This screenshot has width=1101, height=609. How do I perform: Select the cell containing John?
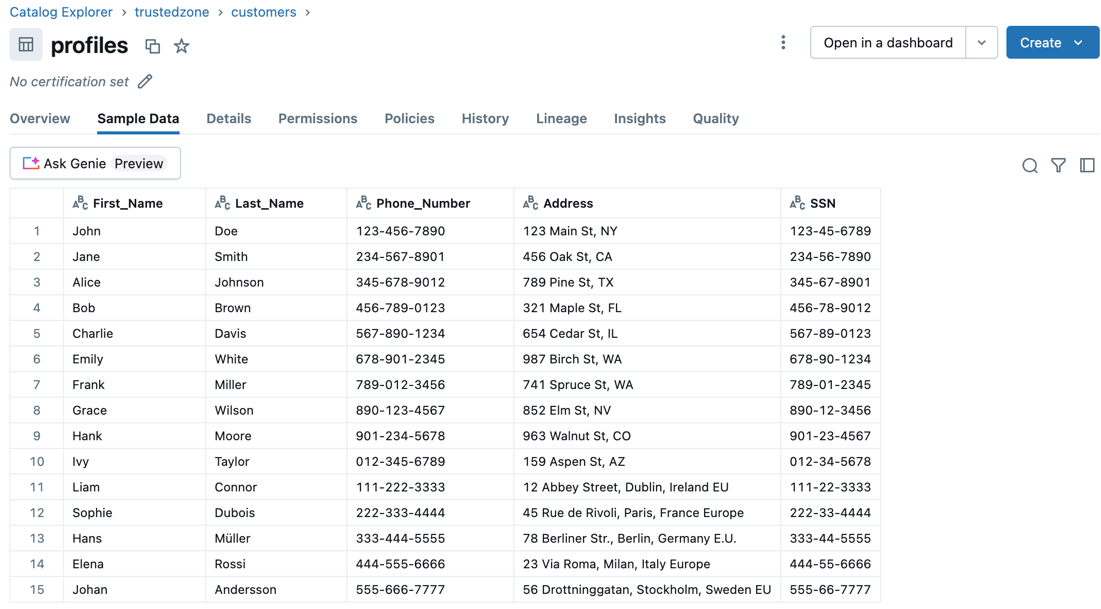(x=135, y=231)
